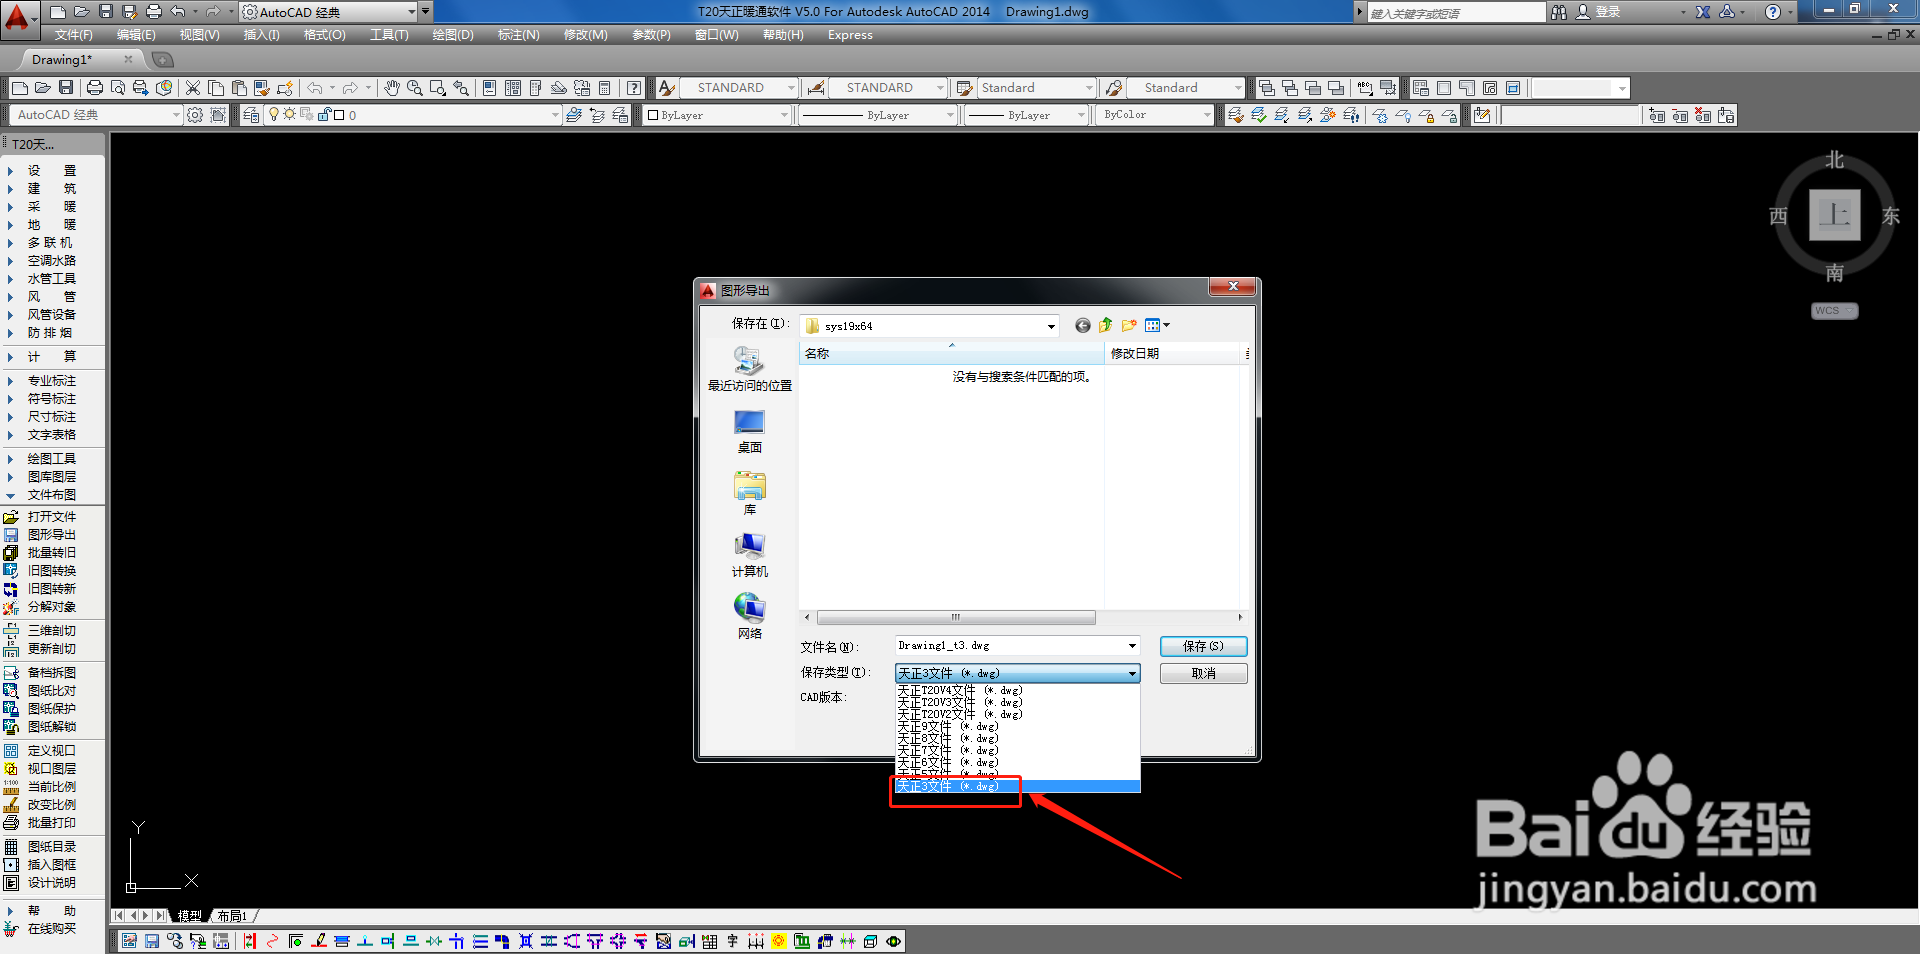Click the 名称 column header
This screenshot has width=1920, height=954.
point(951,354)
